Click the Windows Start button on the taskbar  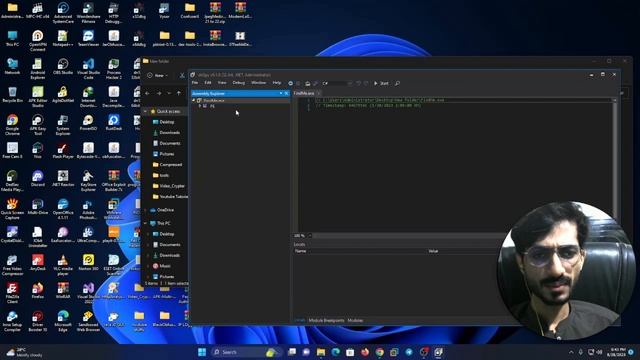coord(202,352)
